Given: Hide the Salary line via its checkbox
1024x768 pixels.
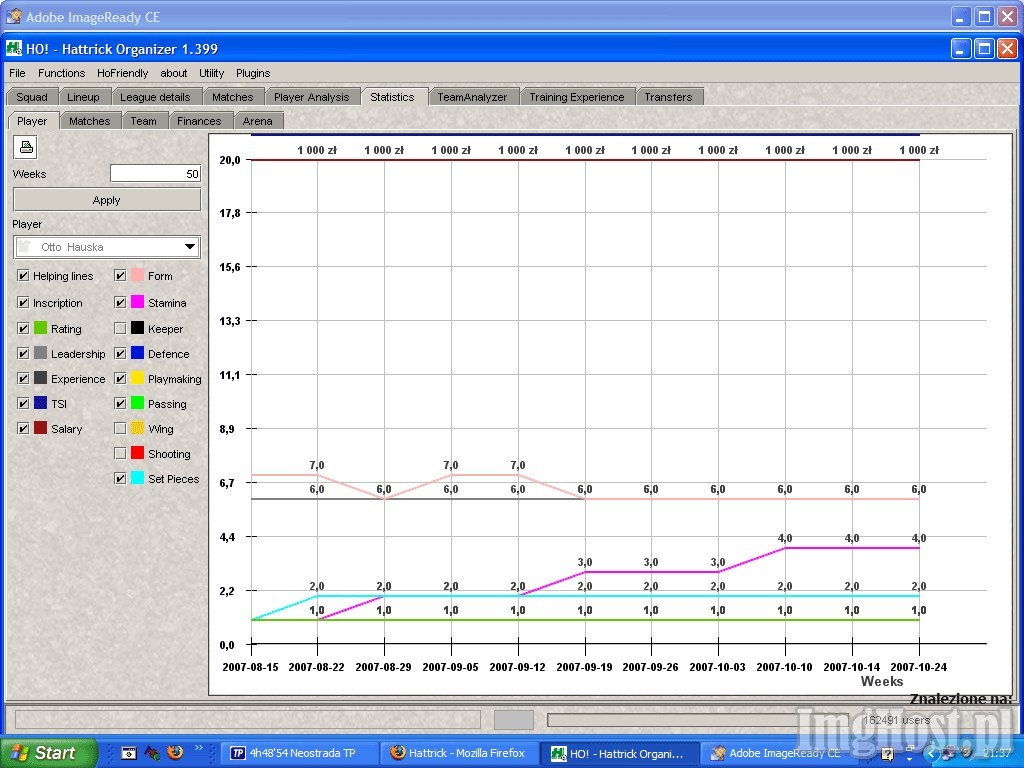Looking at the screenshot, I should pos(23,428).
